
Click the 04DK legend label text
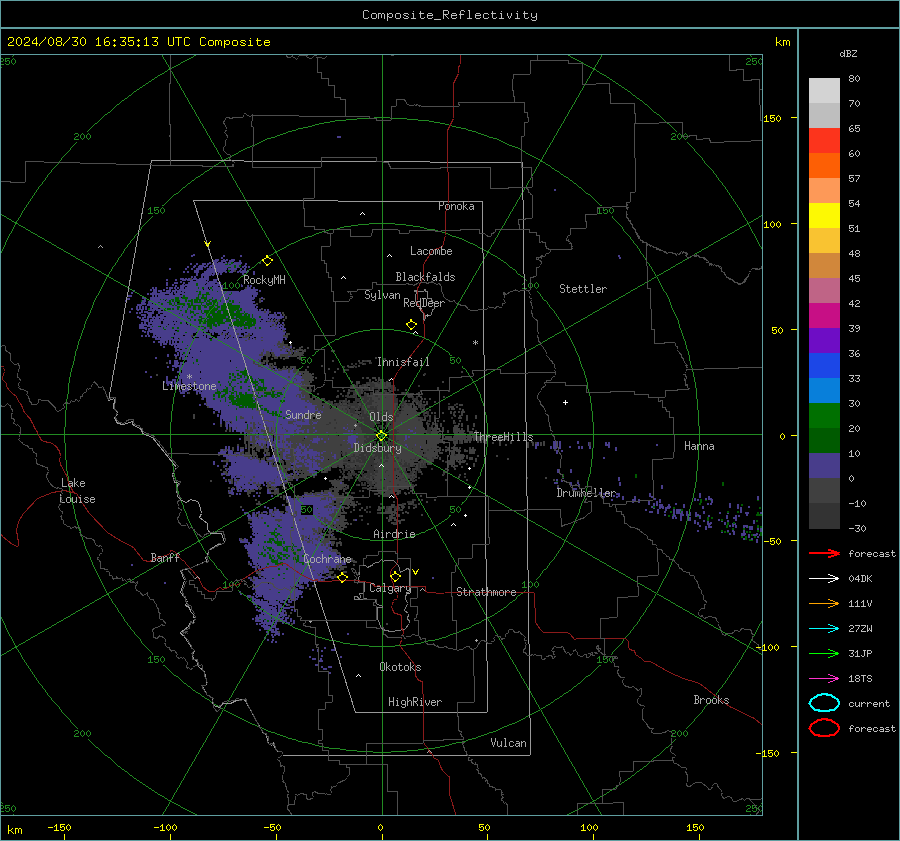tap(860, 579)
